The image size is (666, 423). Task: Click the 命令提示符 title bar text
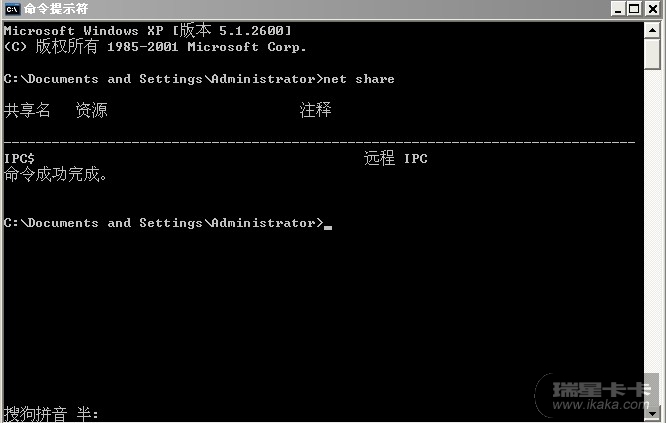tap(50, 10)
